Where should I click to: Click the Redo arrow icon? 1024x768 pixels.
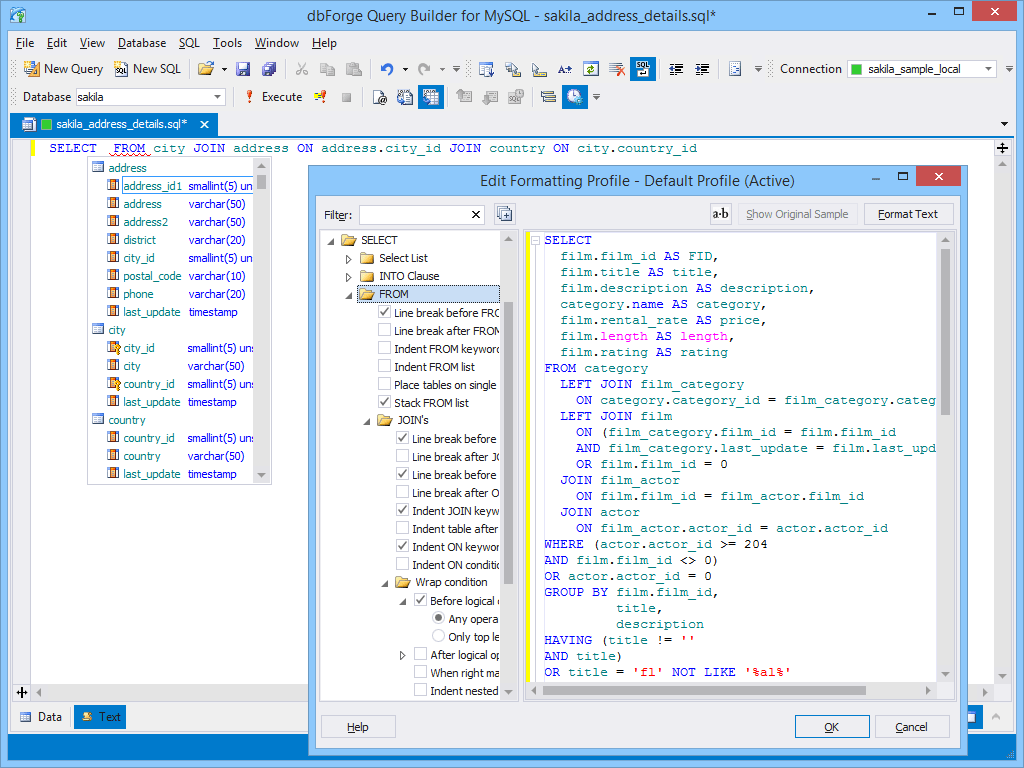(424, 69)
